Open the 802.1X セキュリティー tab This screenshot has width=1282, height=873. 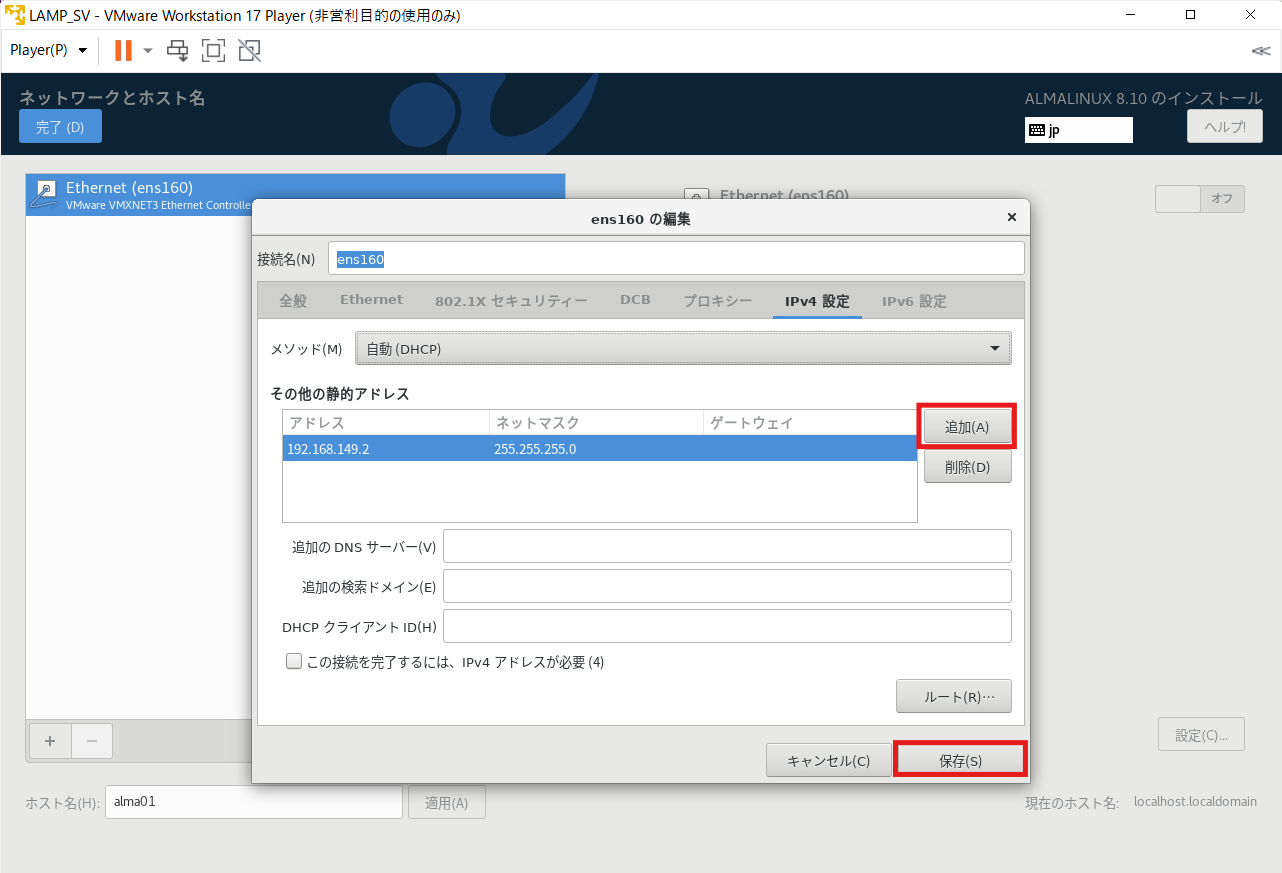tap(511, 301)
